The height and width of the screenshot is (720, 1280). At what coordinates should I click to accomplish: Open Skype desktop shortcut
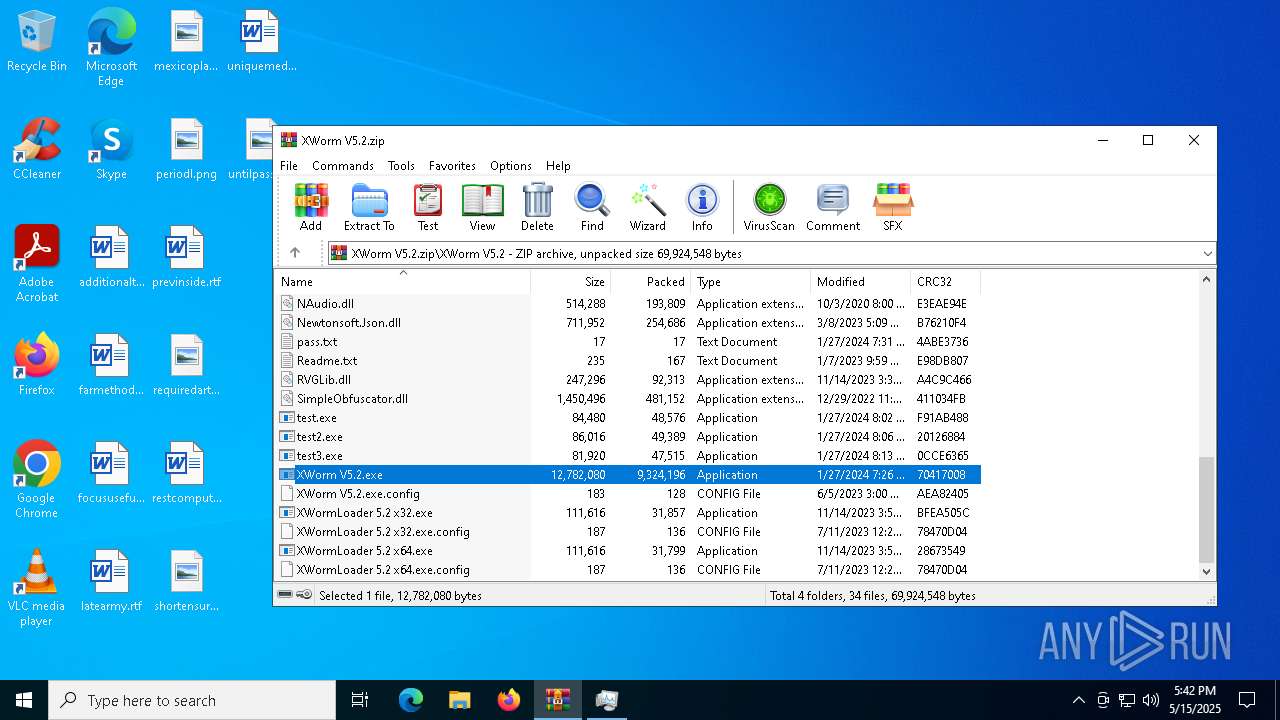point(111,150)
